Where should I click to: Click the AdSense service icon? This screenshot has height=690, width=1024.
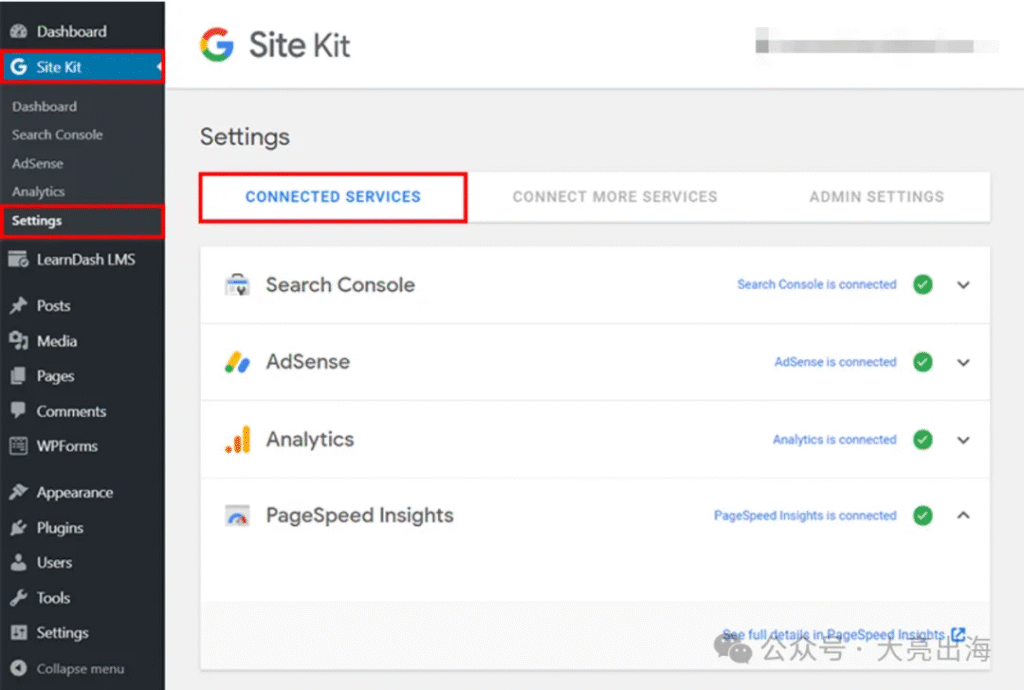(237, 362)
